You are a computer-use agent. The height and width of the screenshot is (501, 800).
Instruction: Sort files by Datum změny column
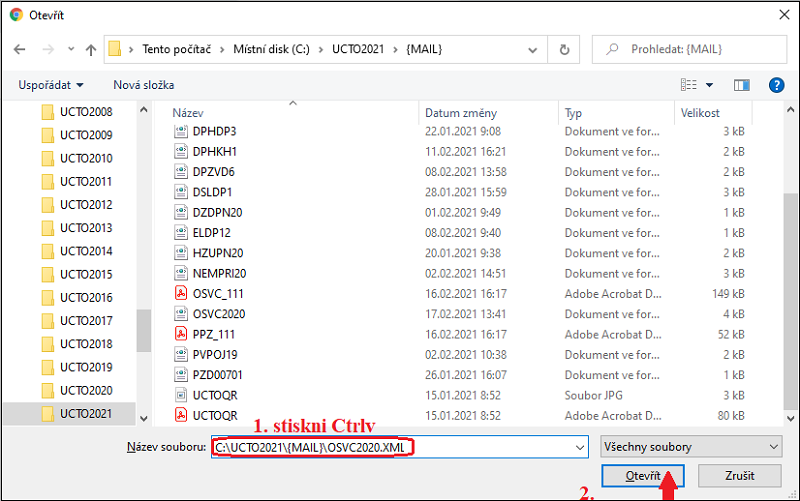(x=460, y=113)
